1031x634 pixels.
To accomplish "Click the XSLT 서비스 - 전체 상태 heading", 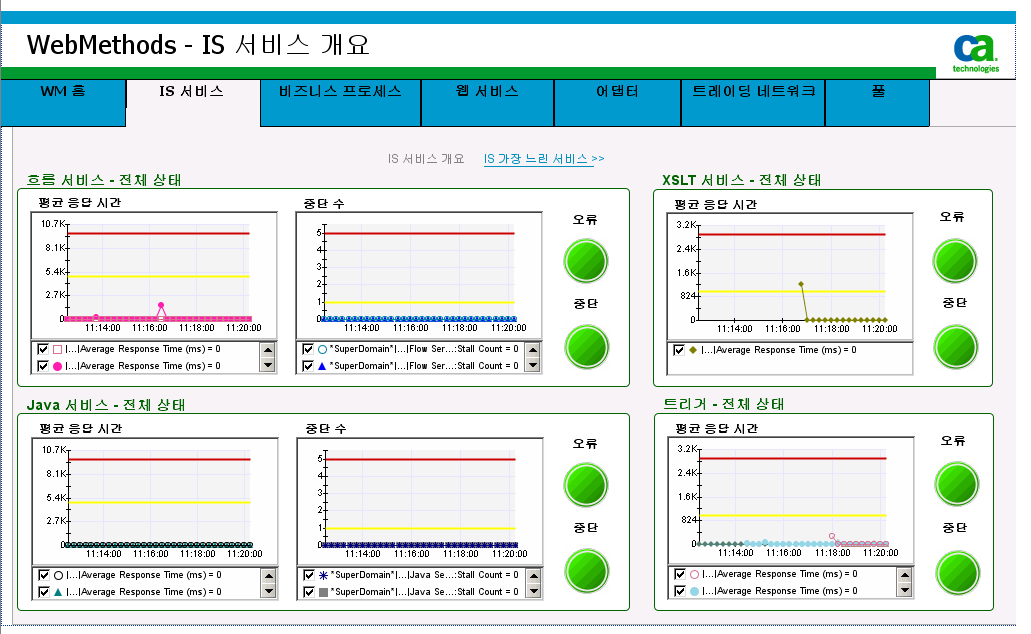I will point(742,180).
